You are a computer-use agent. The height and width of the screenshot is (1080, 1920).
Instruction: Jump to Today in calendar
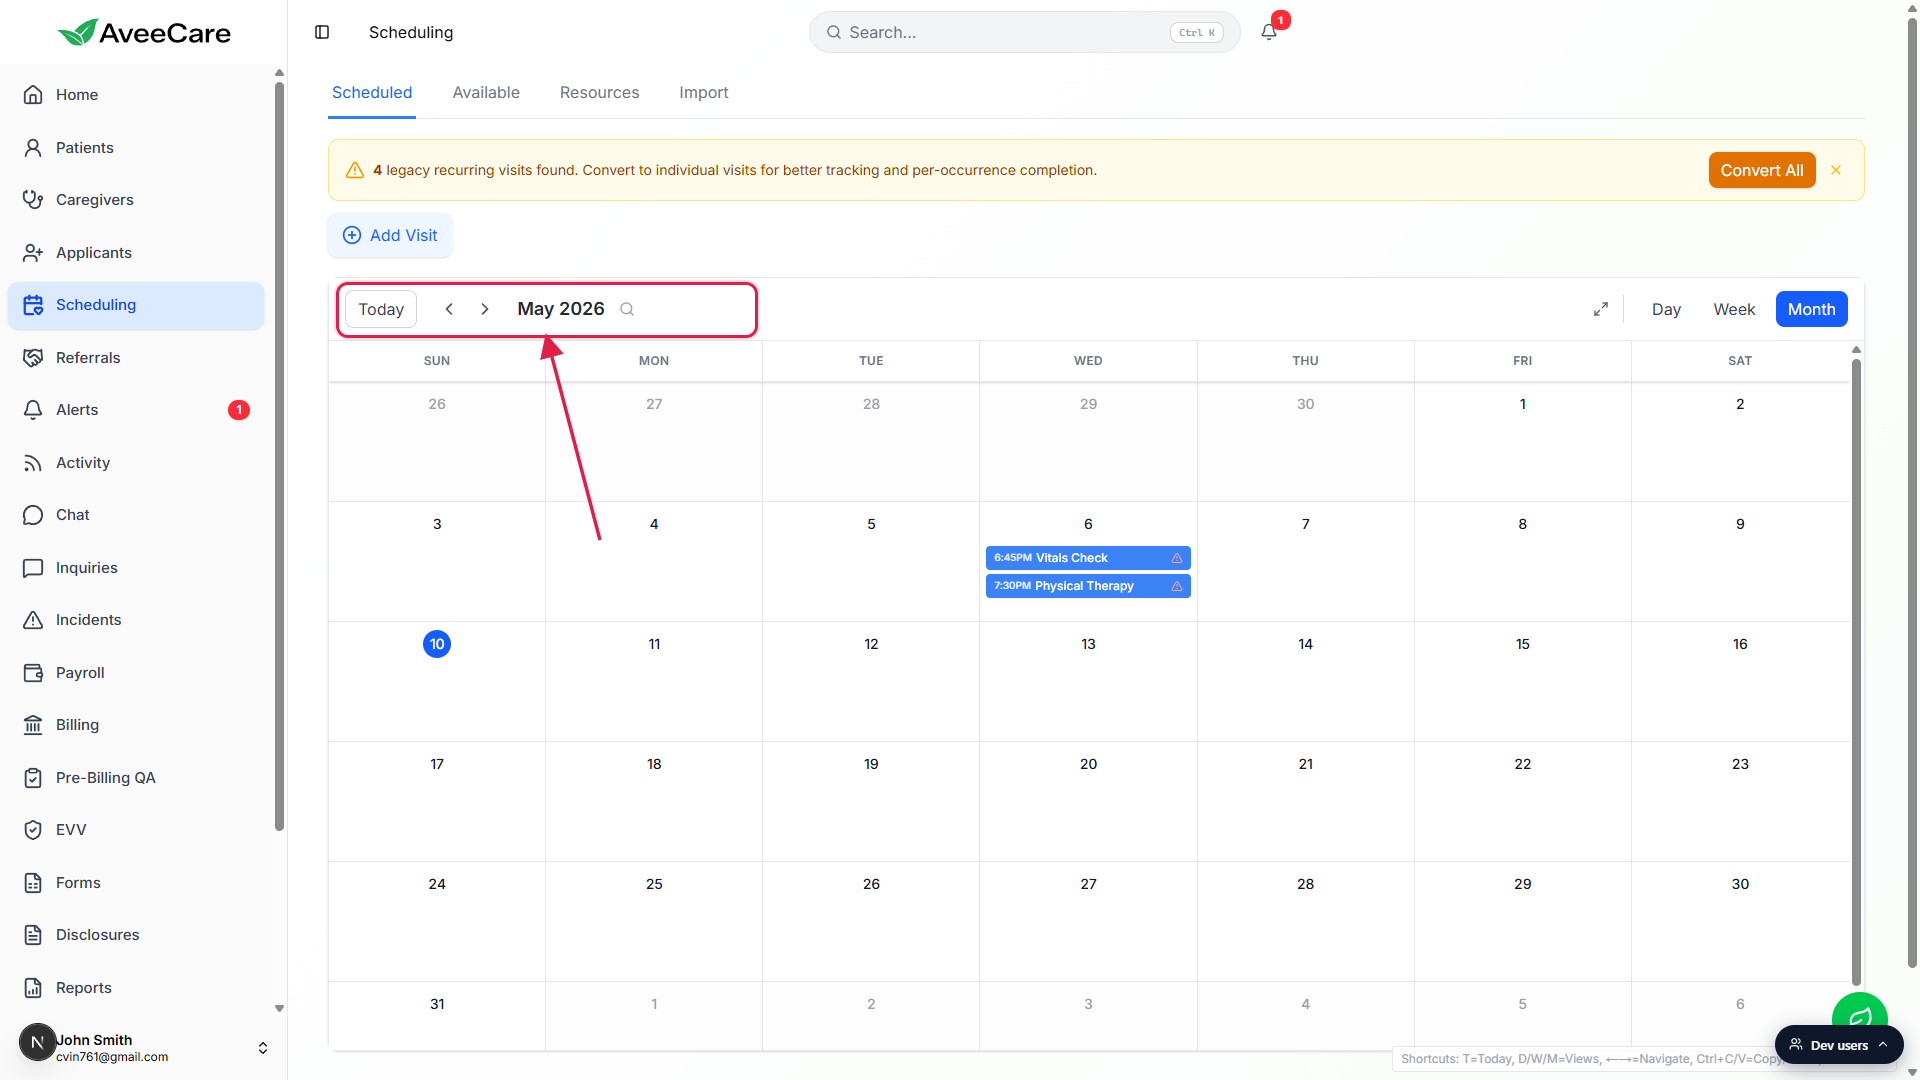381,309
